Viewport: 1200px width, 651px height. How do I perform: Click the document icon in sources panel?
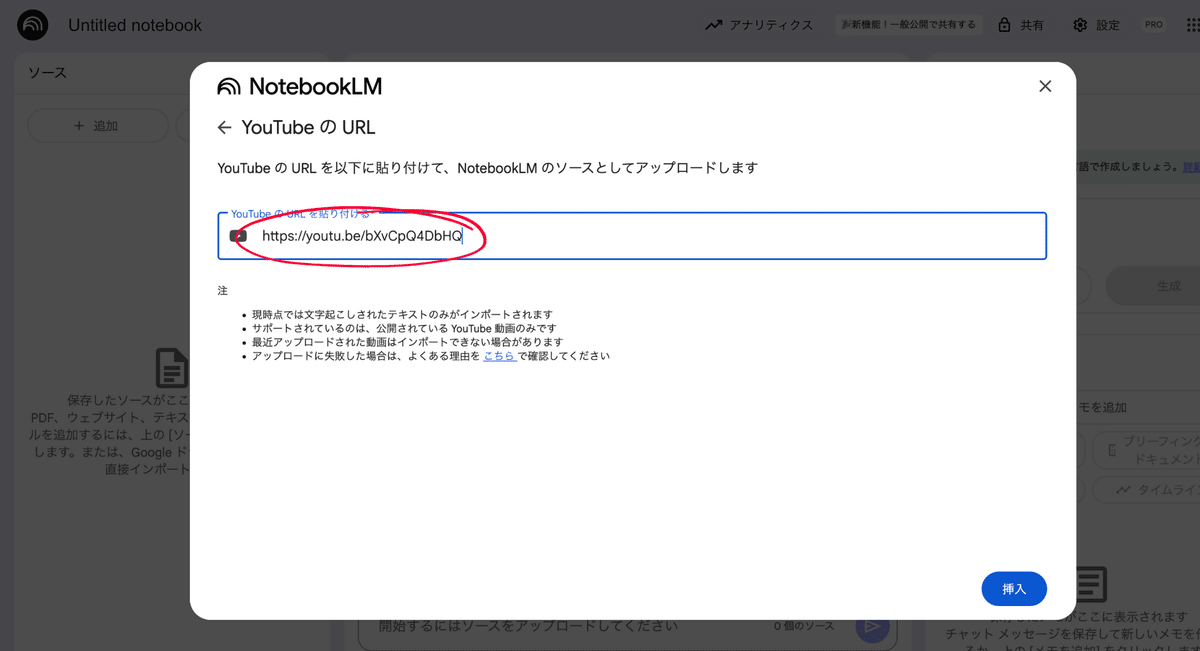click(x=171, y=368)
